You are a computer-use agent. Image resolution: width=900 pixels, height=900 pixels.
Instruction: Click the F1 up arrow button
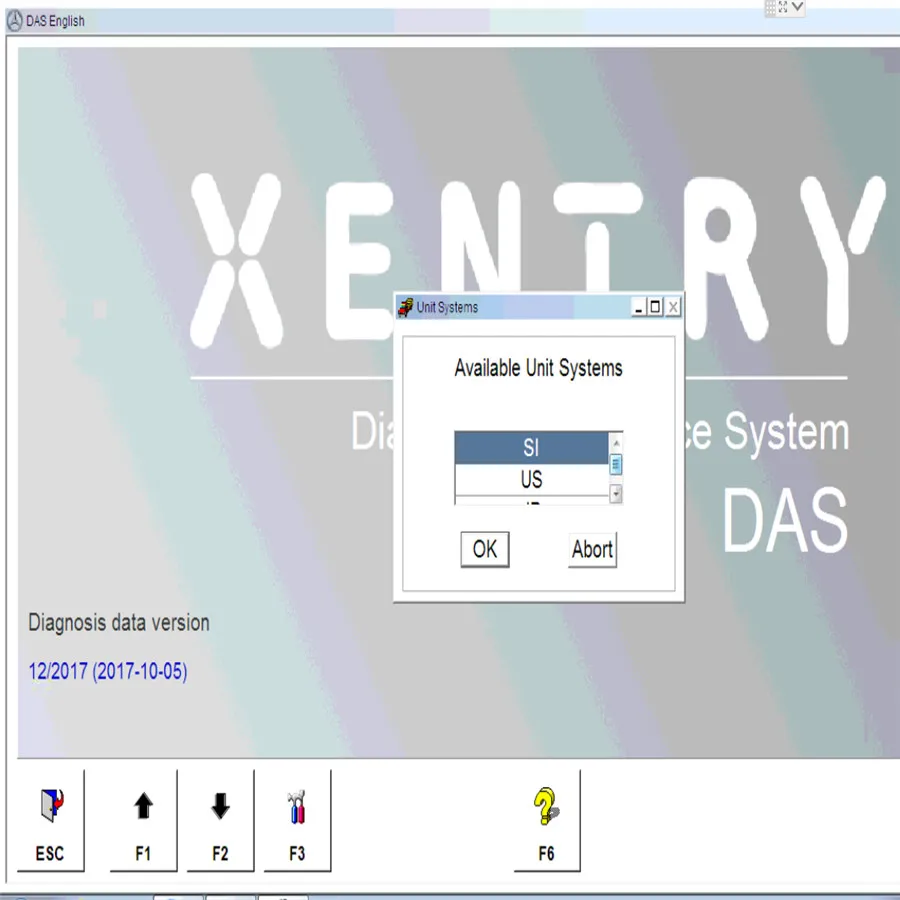point(143,821)
